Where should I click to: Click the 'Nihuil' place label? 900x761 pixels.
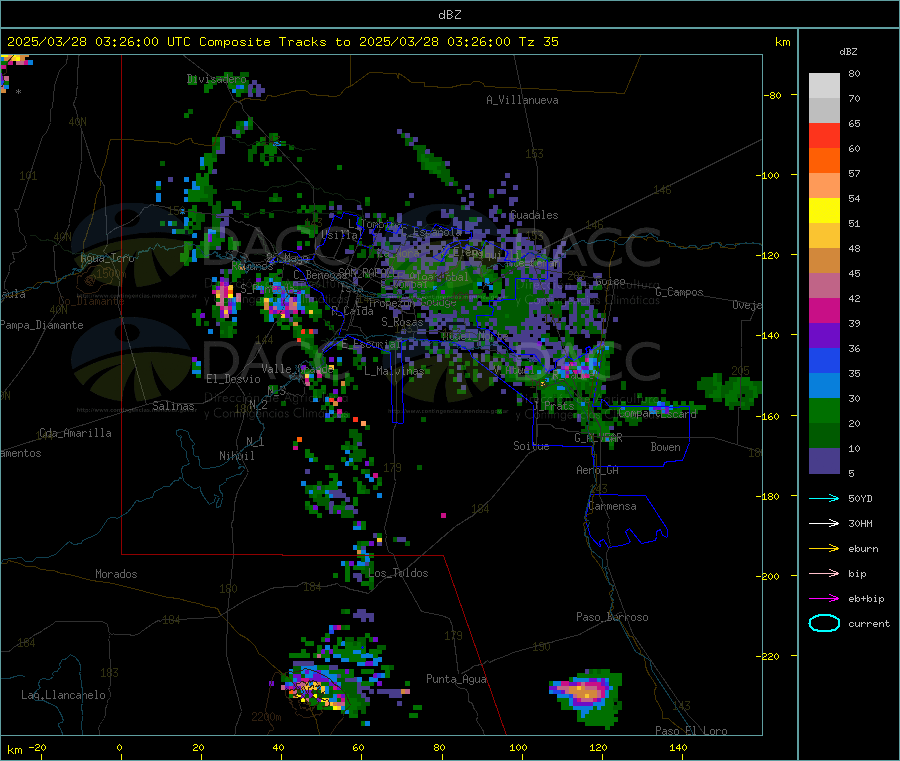tap(236, 456)
